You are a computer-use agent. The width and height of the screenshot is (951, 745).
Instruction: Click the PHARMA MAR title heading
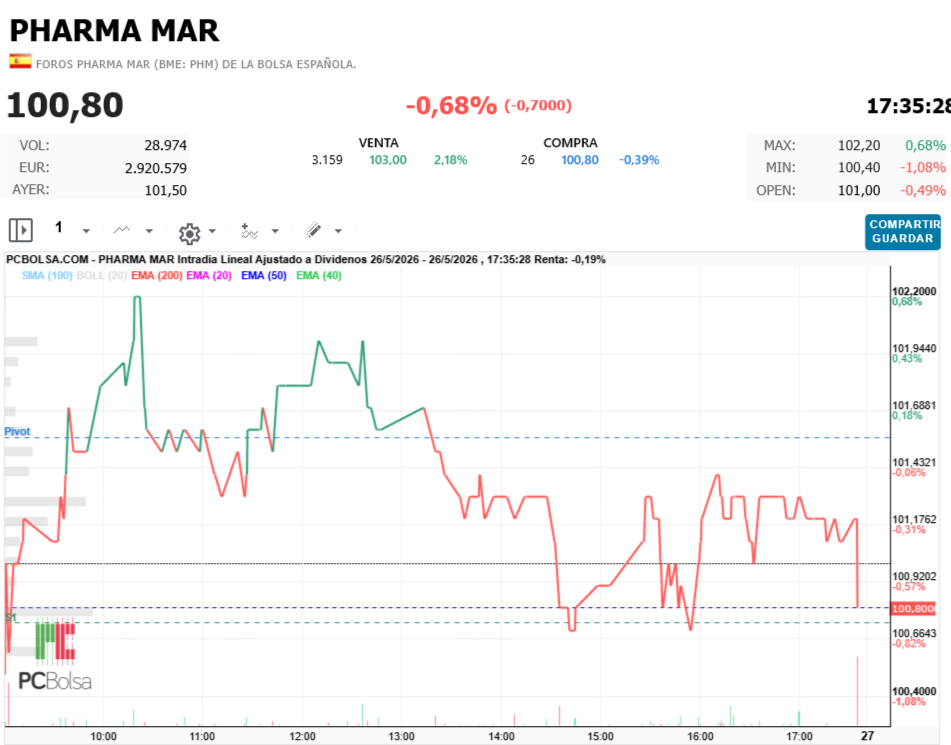click(115, 30)
